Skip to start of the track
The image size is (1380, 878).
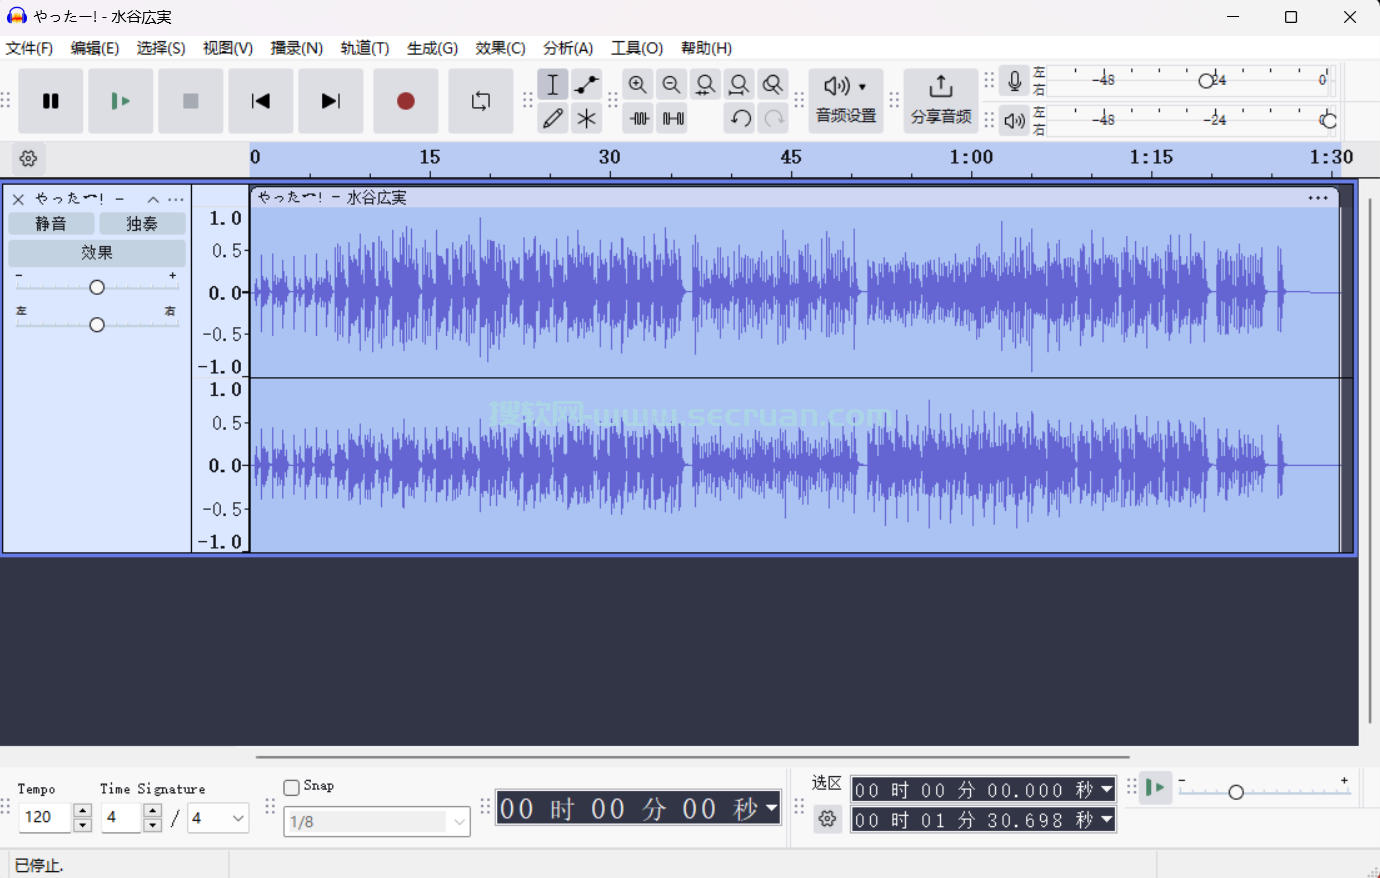(x=261, y=101)
